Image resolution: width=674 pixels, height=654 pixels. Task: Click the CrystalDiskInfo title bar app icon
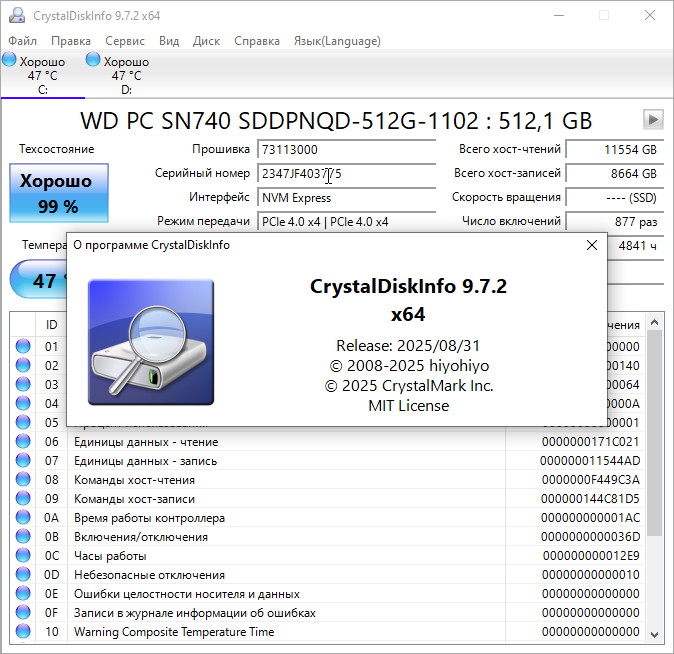17,15
